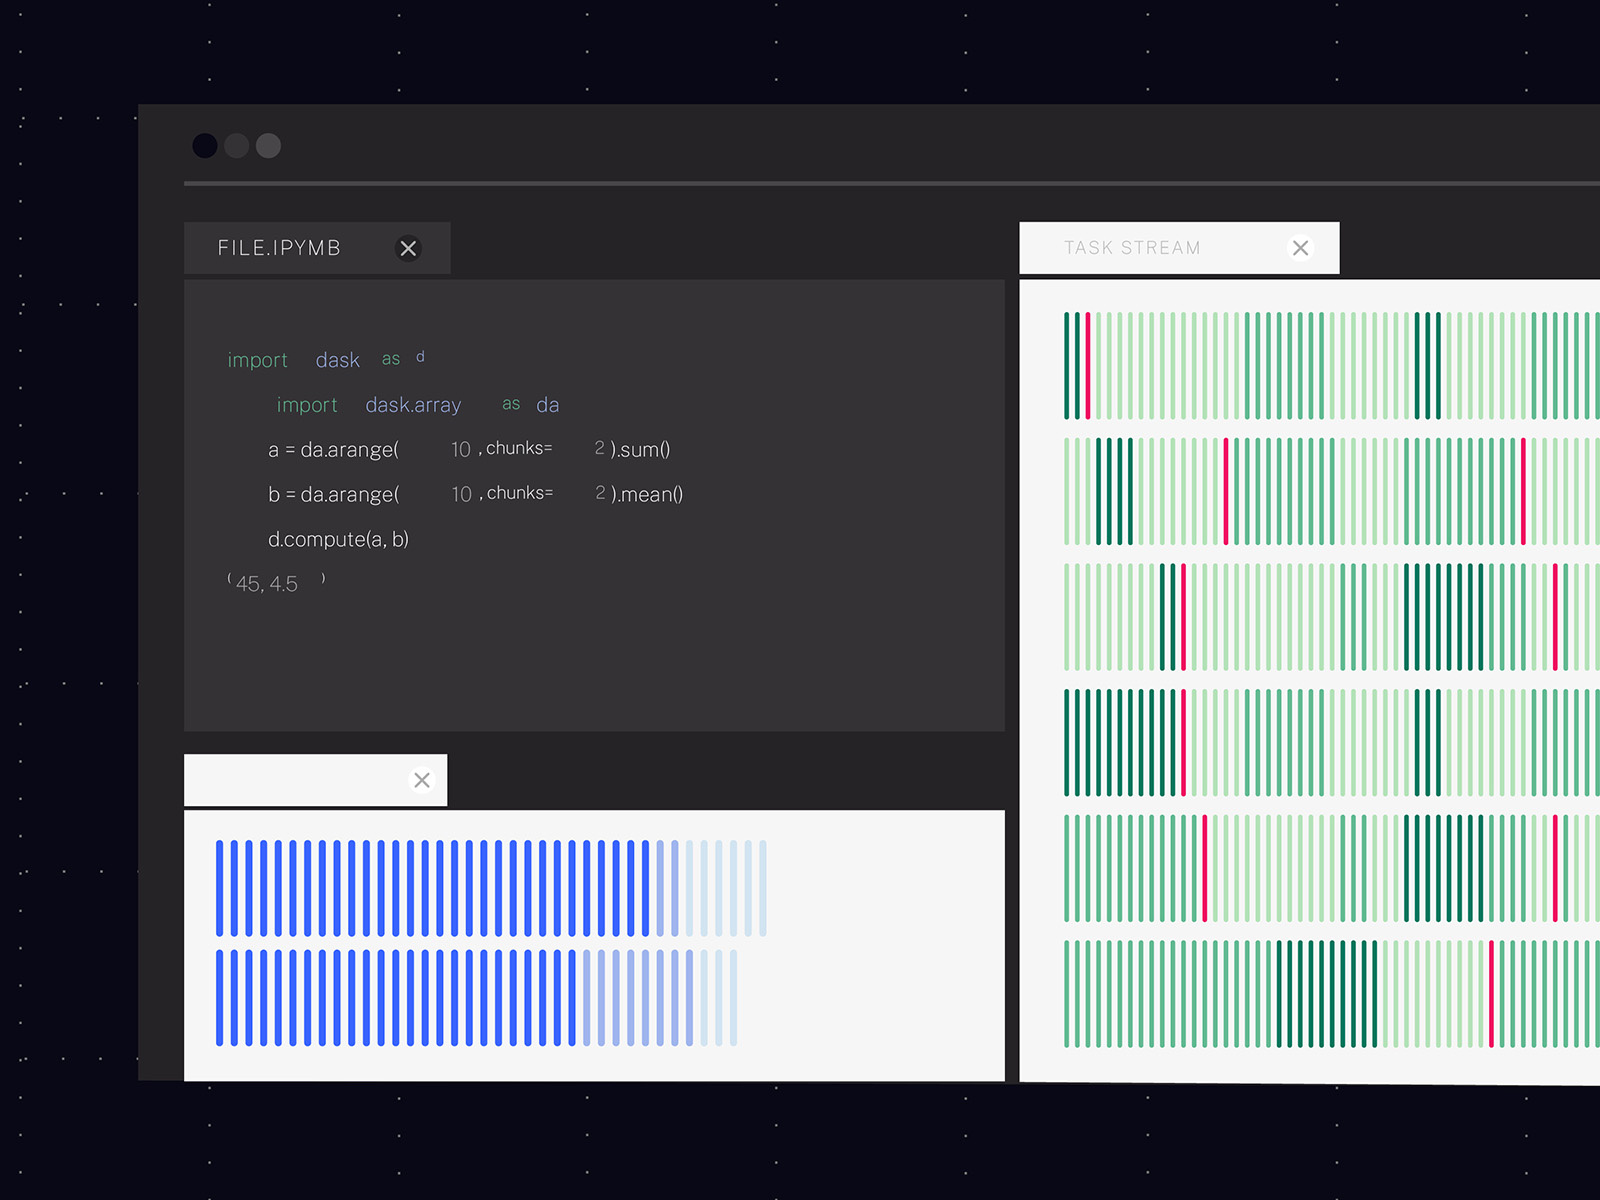This screenshot has height=1200, width=1600.
Task: Click the X icon on the TASK STREAM panel
Action: [1300, 248]
